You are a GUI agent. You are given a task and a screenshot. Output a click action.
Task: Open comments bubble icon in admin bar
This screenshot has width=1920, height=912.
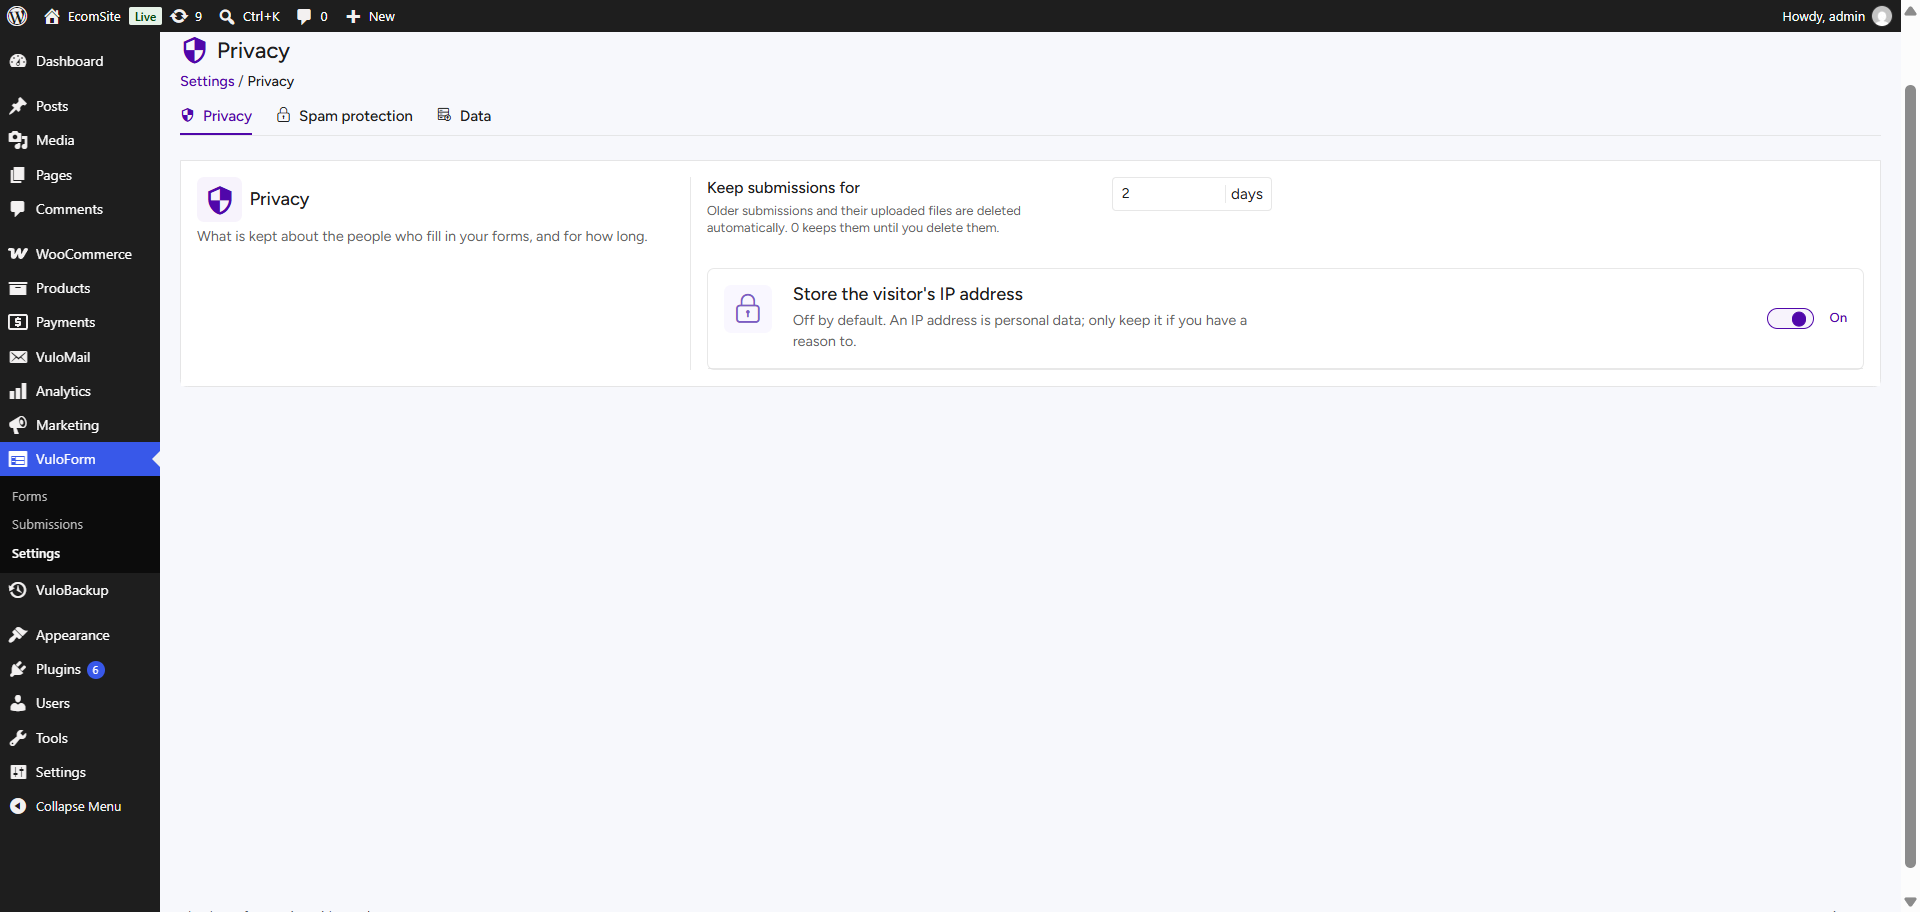click(x=304, y=16)
